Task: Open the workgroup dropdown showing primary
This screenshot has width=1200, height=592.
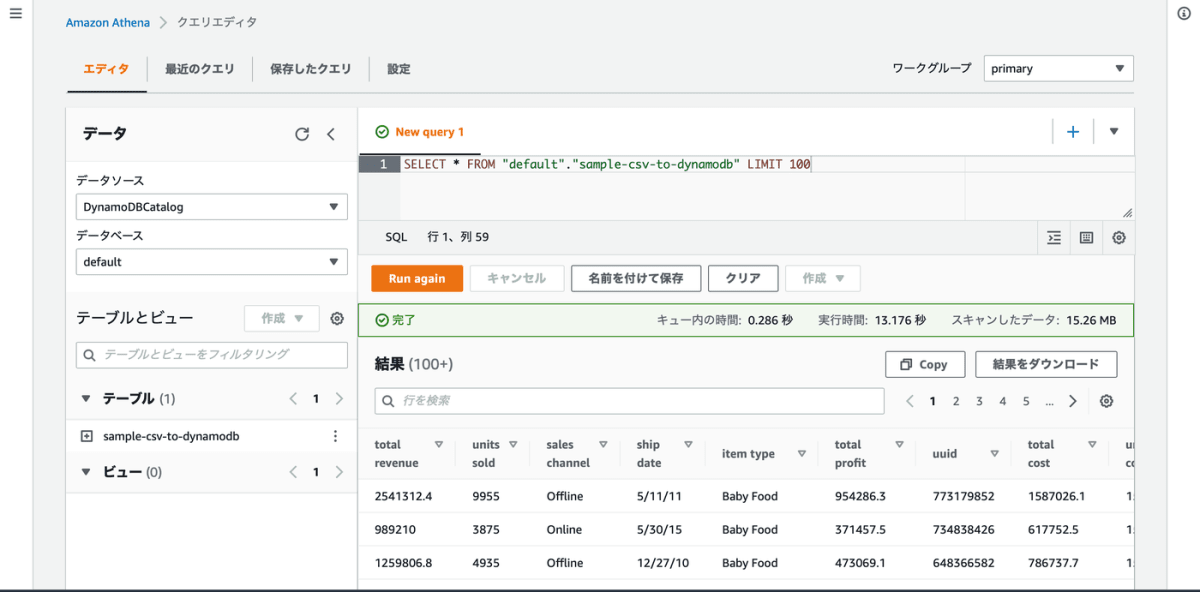Action: pyautogui.click(x=1059, y=68)
